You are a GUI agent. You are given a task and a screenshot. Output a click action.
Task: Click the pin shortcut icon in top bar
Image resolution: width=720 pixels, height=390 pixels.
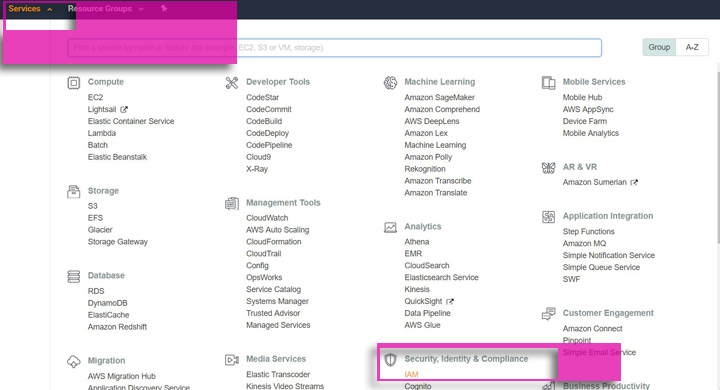pos(164,8)
